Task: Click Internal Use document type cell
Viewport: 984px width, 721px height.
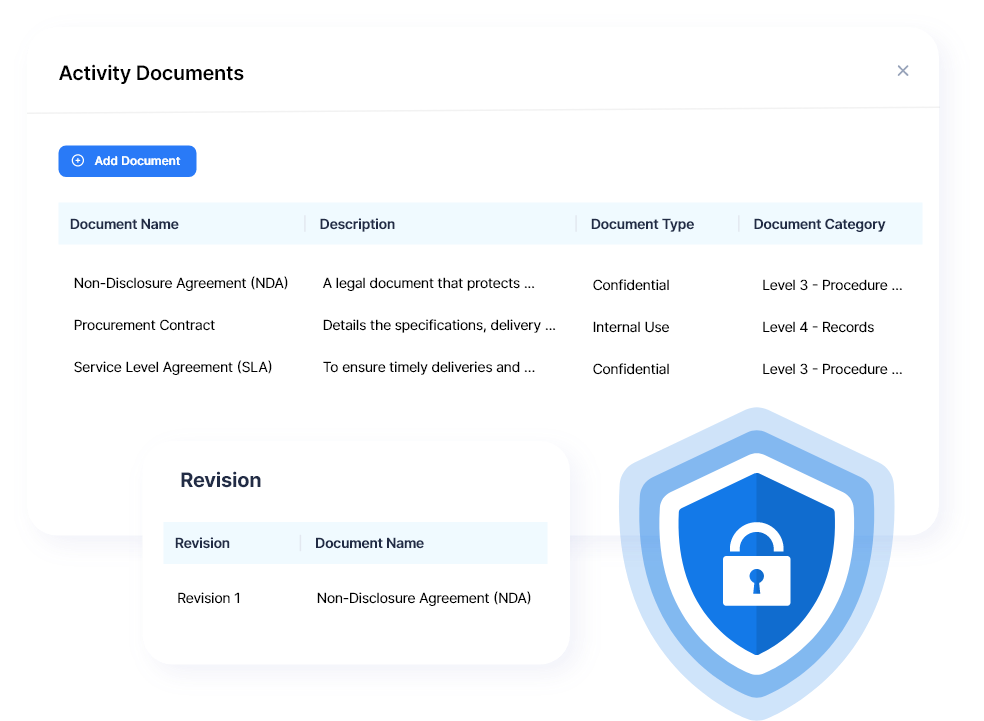Action: coord(631,327)
